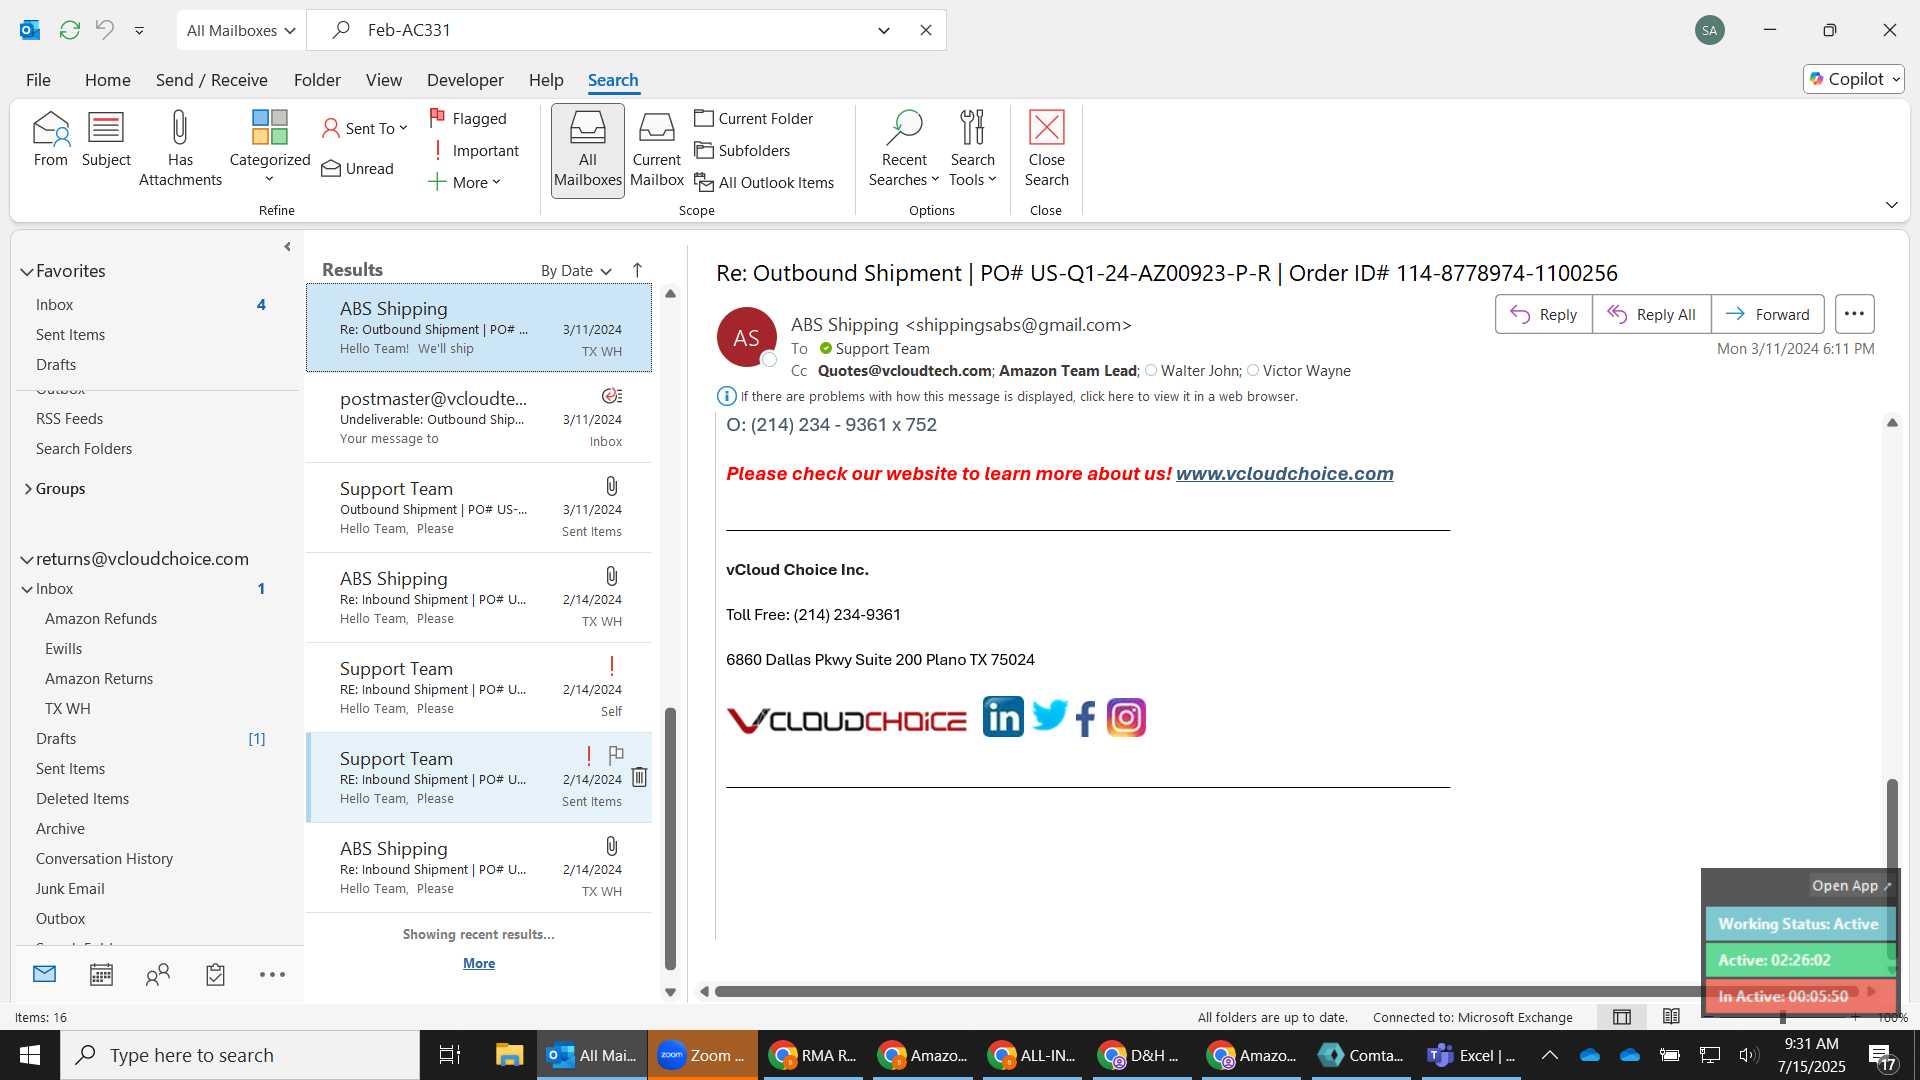Click the Undo icon in title bar
The width and height of the screenshot is (1920, 1080).
click(105, 30)
